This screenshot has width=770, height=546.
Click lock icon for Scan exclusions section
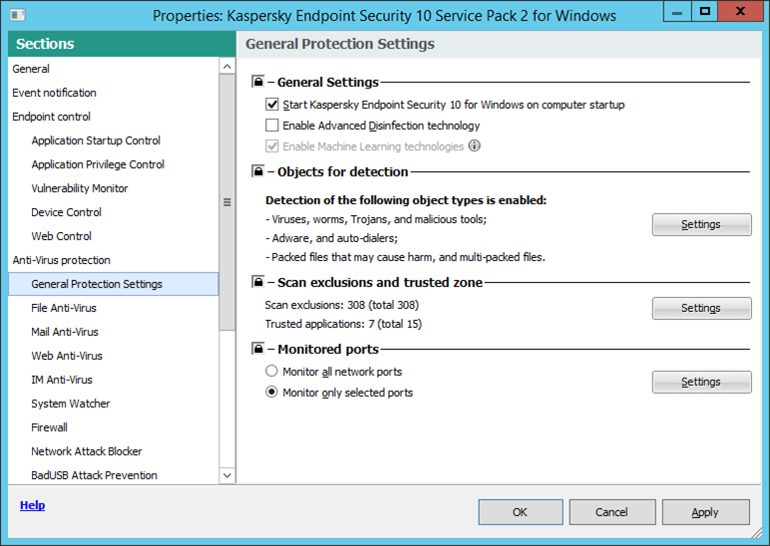tap(257, 282)
